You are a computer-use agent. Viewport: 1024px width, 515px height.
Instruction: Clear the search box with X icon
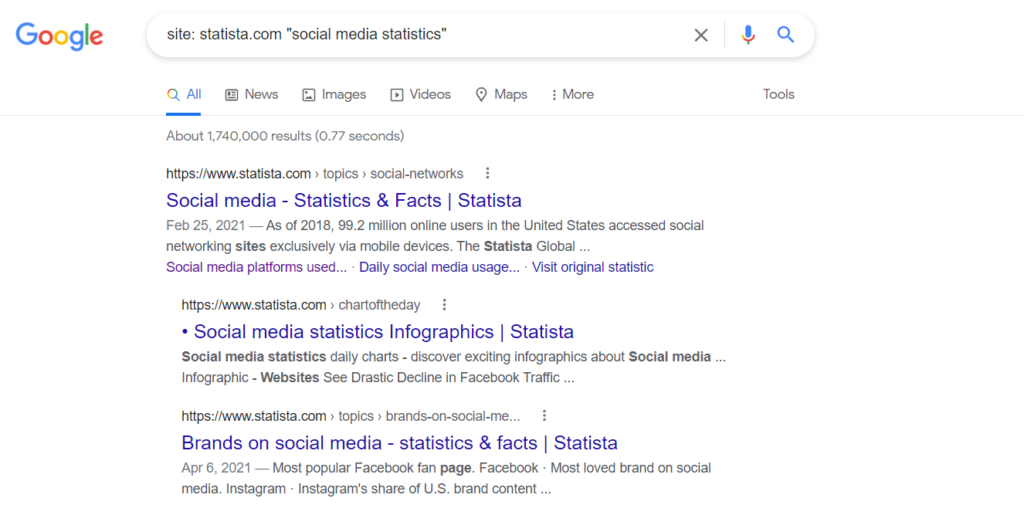(x=701, y=35)
